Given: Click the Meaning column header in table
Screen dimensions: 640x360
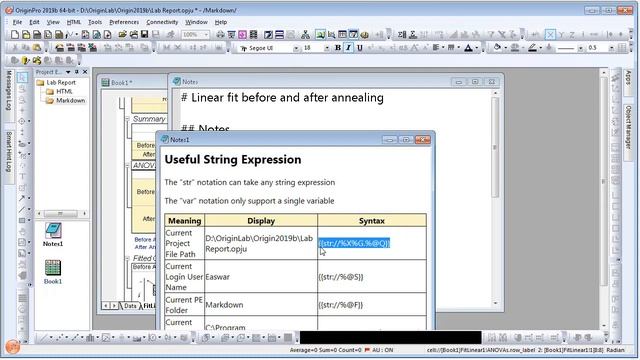Looking at the screenshot, I should pos(184,220).
